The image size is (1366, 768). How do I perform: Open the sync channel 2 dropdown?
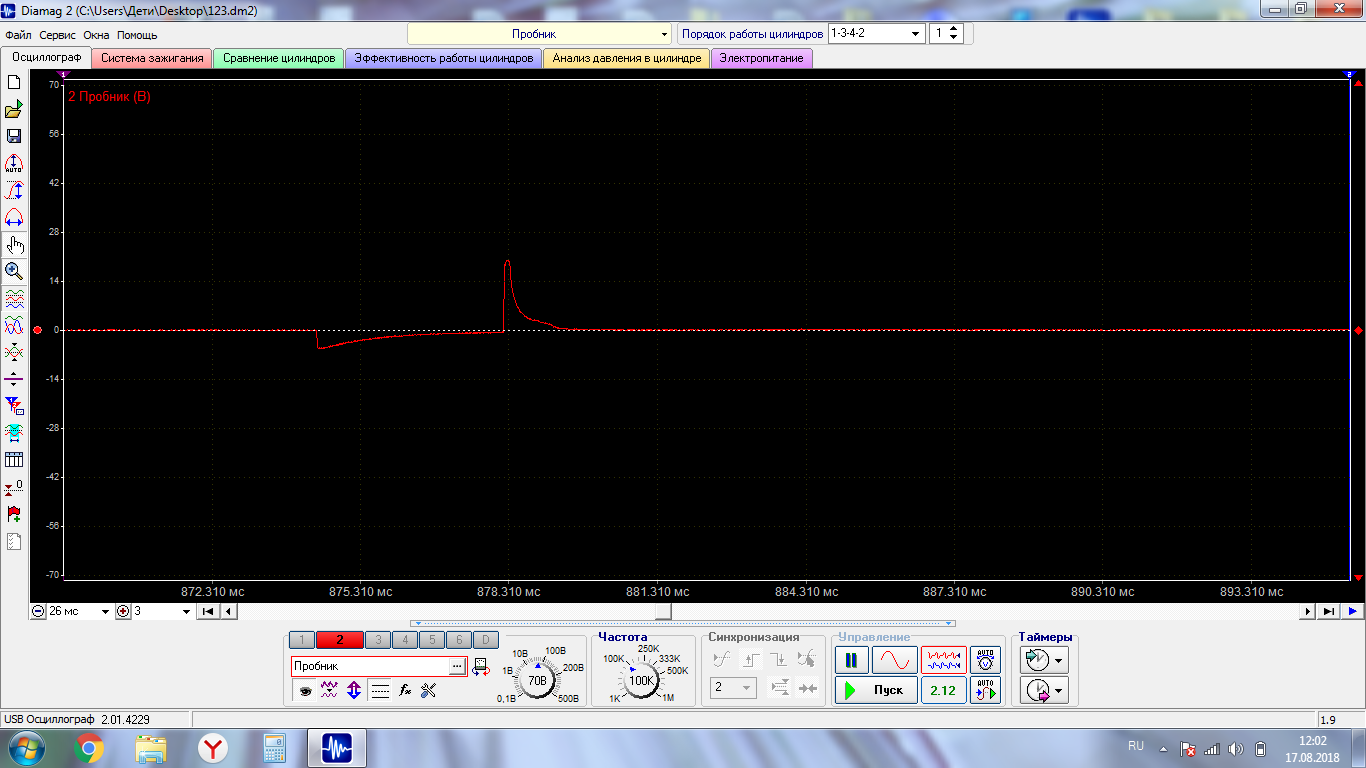coord(733,688)
